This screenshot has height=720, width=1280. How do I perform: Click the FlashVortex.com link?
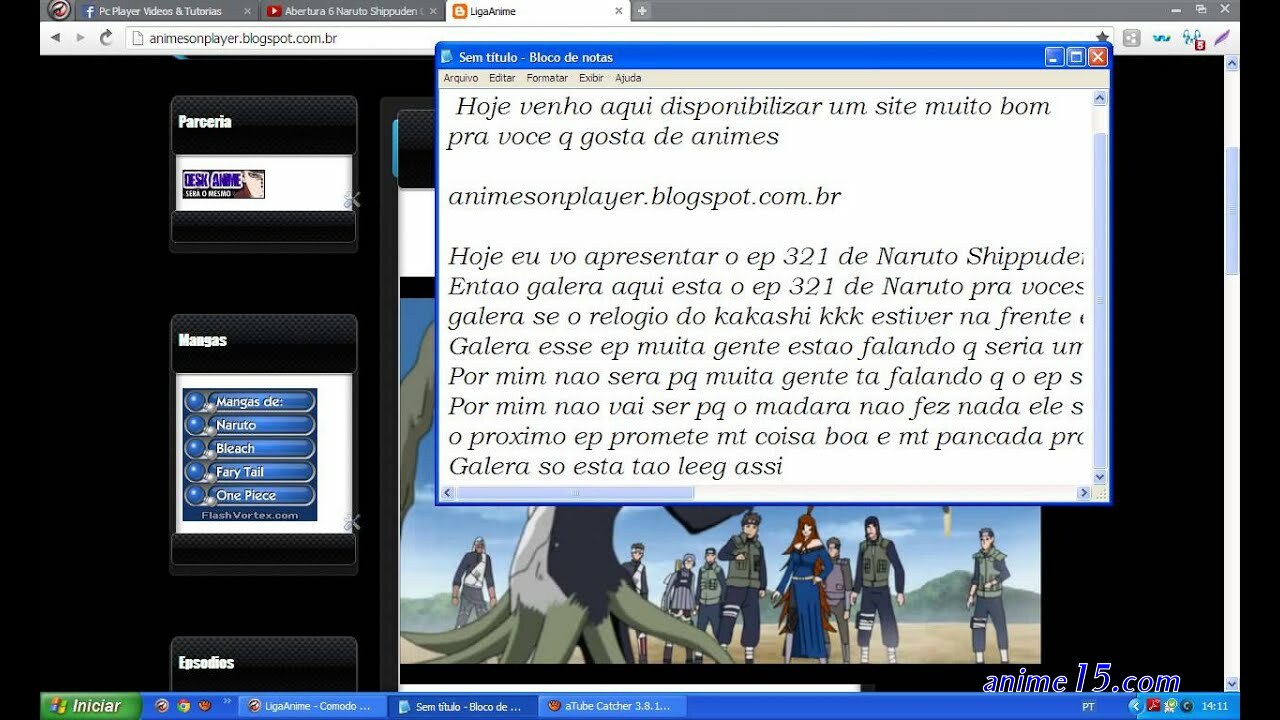[250, 515]
